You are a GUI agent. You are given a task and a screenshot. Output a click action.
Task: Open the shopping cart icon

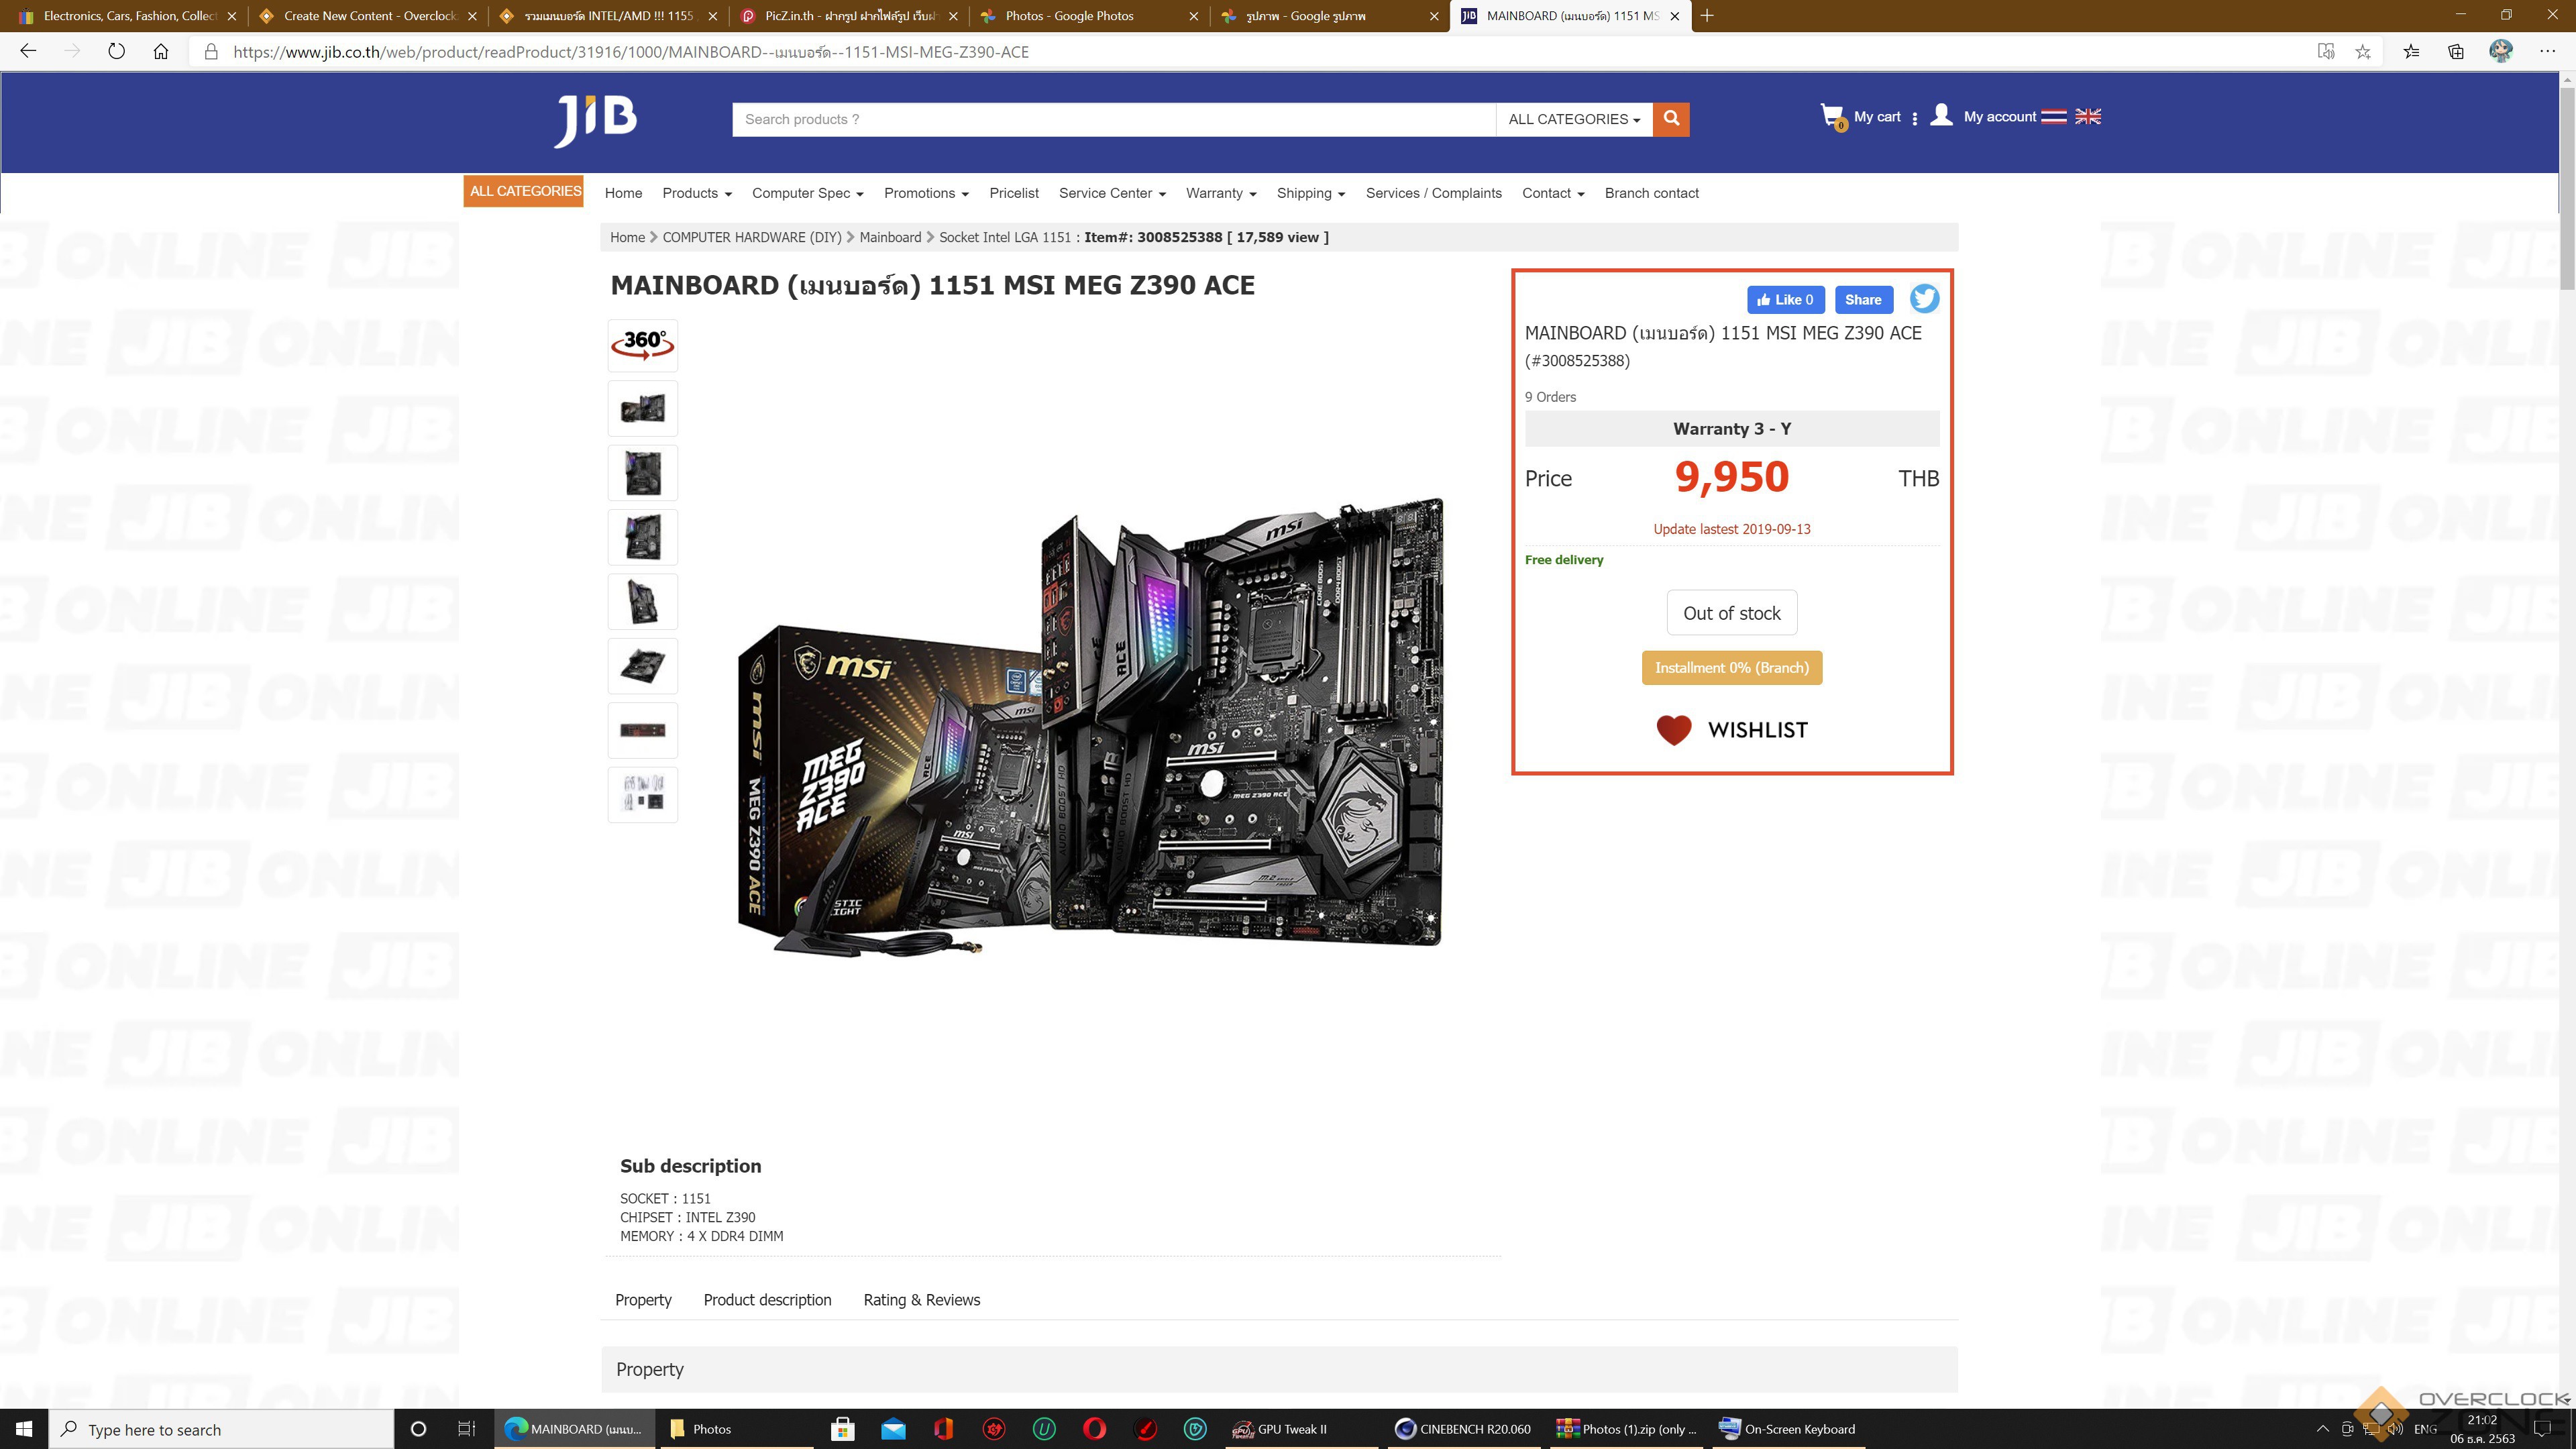coord(1832,117)
